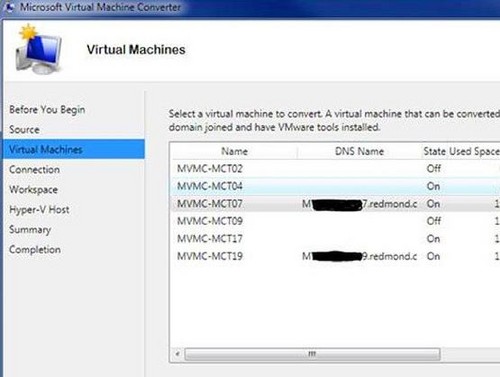This screenshot has height=377, width=500.
Task: Click the Off state of MVMC-MCT02
Action: tap(434, 168)
